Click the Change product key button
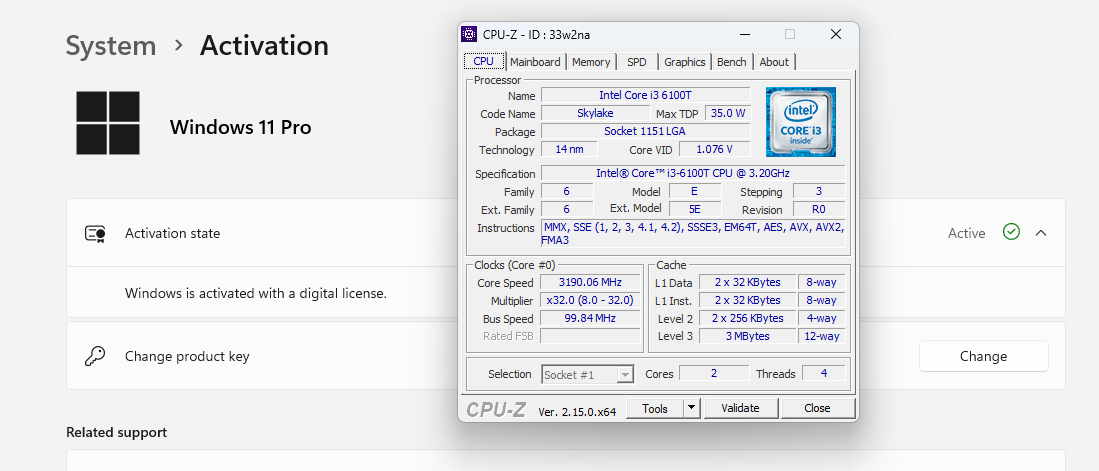Viewport: 1099px width, 471px height. [x=983, y=356]
